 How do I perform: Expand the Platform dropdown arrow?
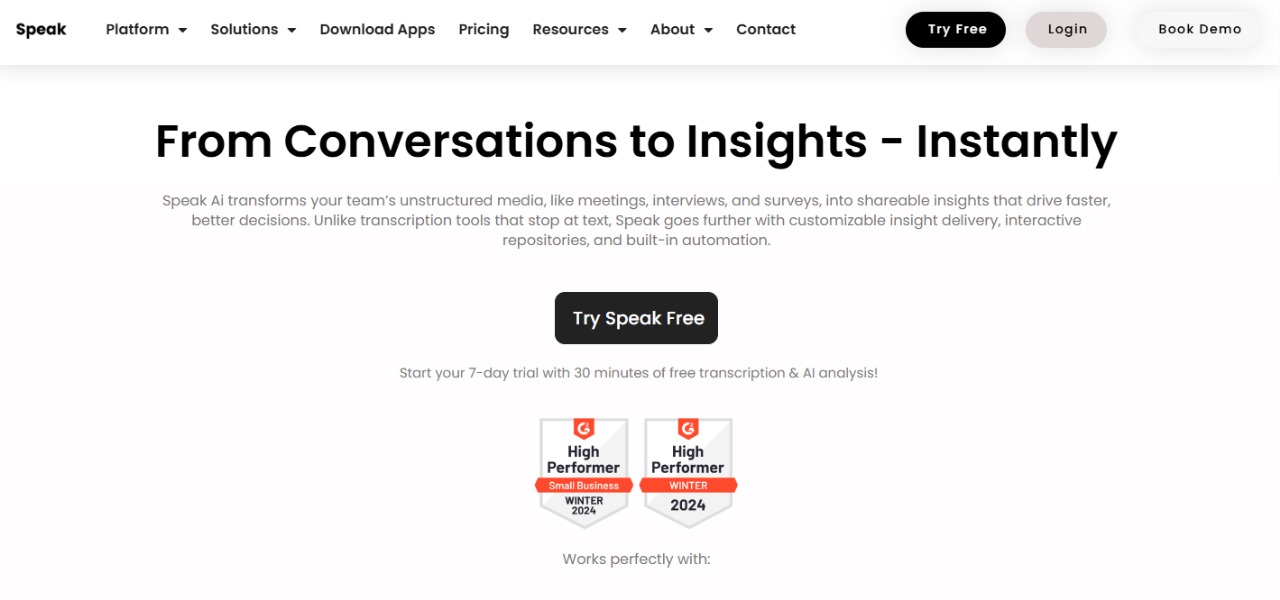(x=182, y=30)
